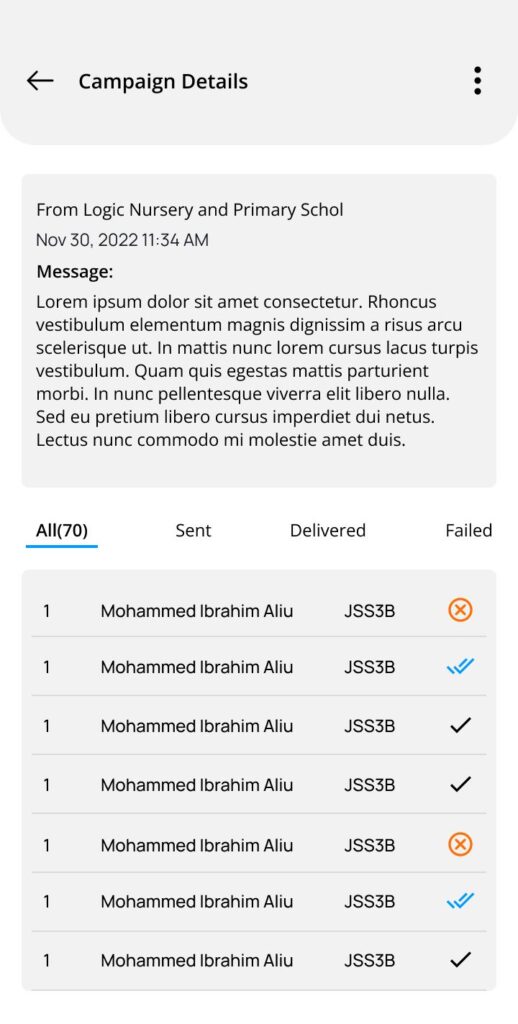The image size is (518, 1024).
Task: Switch to the Delivered tab
Action: click(x=328, y=530)
